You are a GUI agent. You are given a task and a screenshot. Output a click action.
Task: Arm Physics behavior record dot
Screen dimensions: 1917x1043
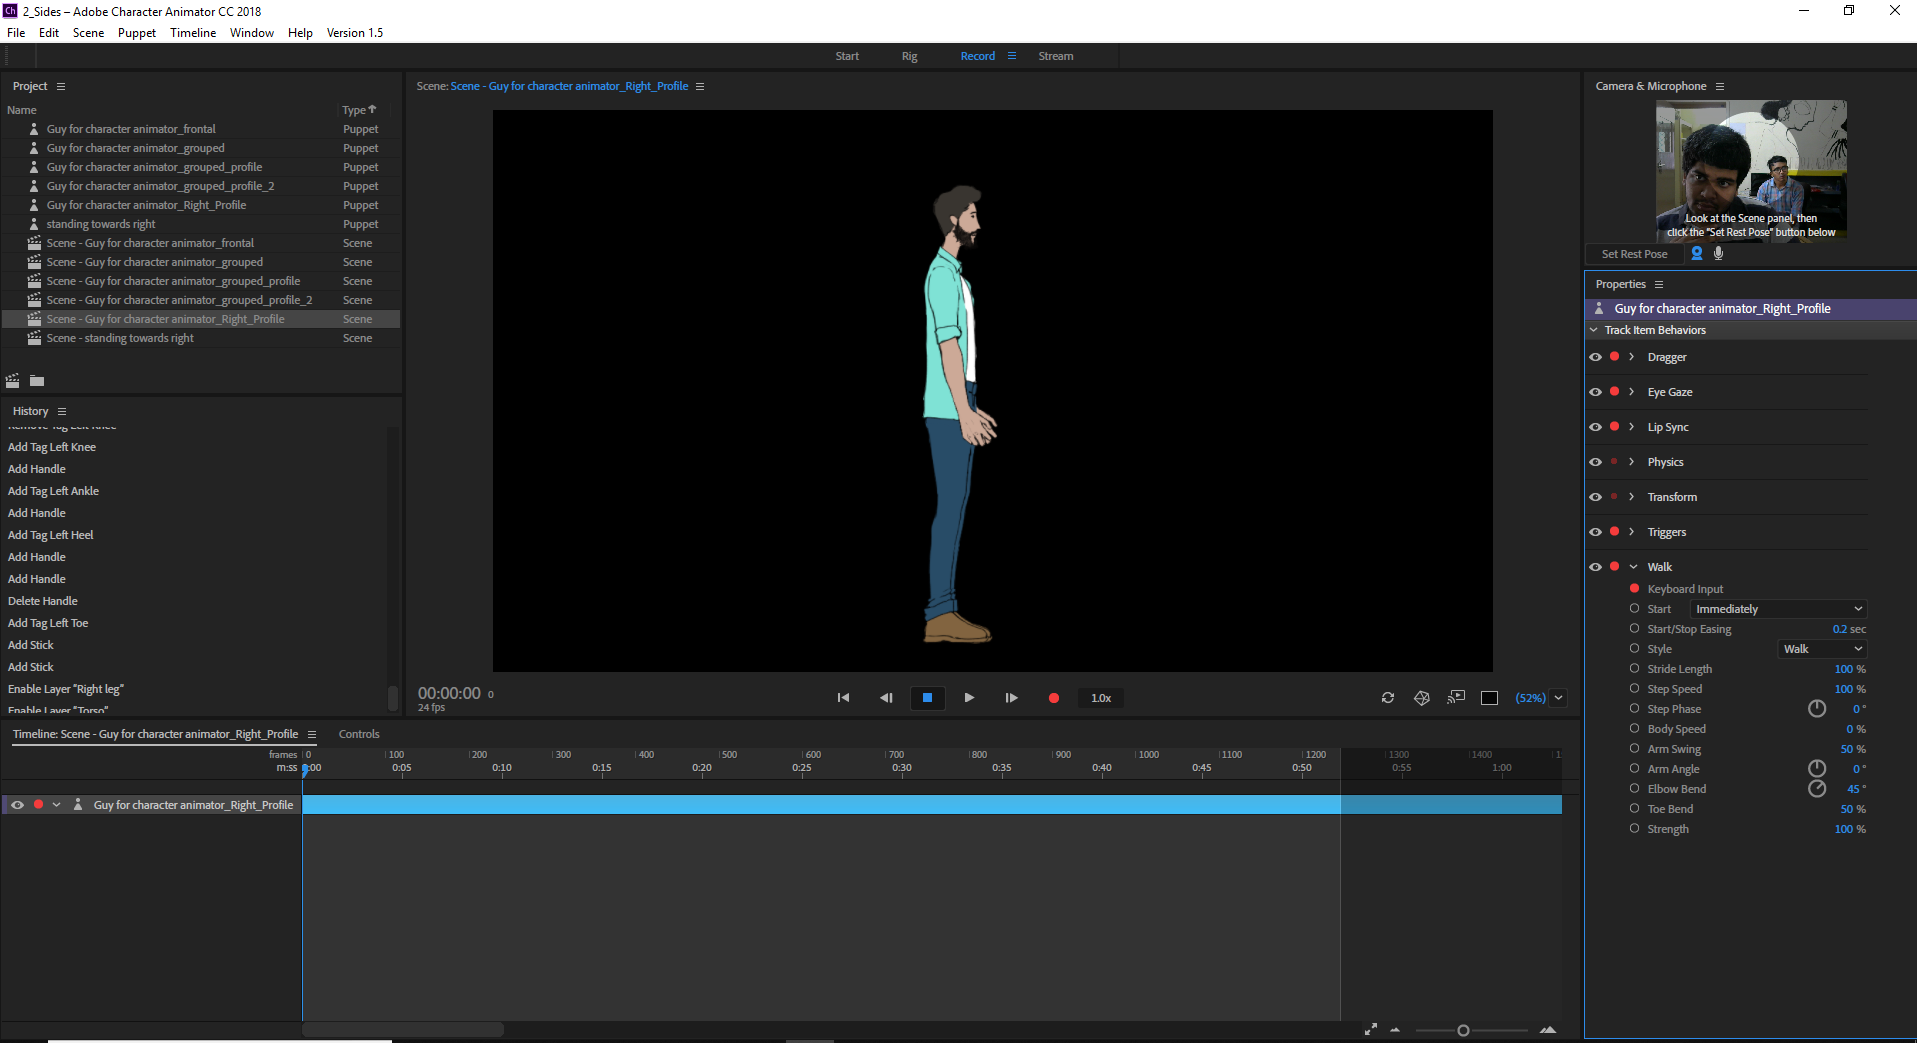point(1614,461)
